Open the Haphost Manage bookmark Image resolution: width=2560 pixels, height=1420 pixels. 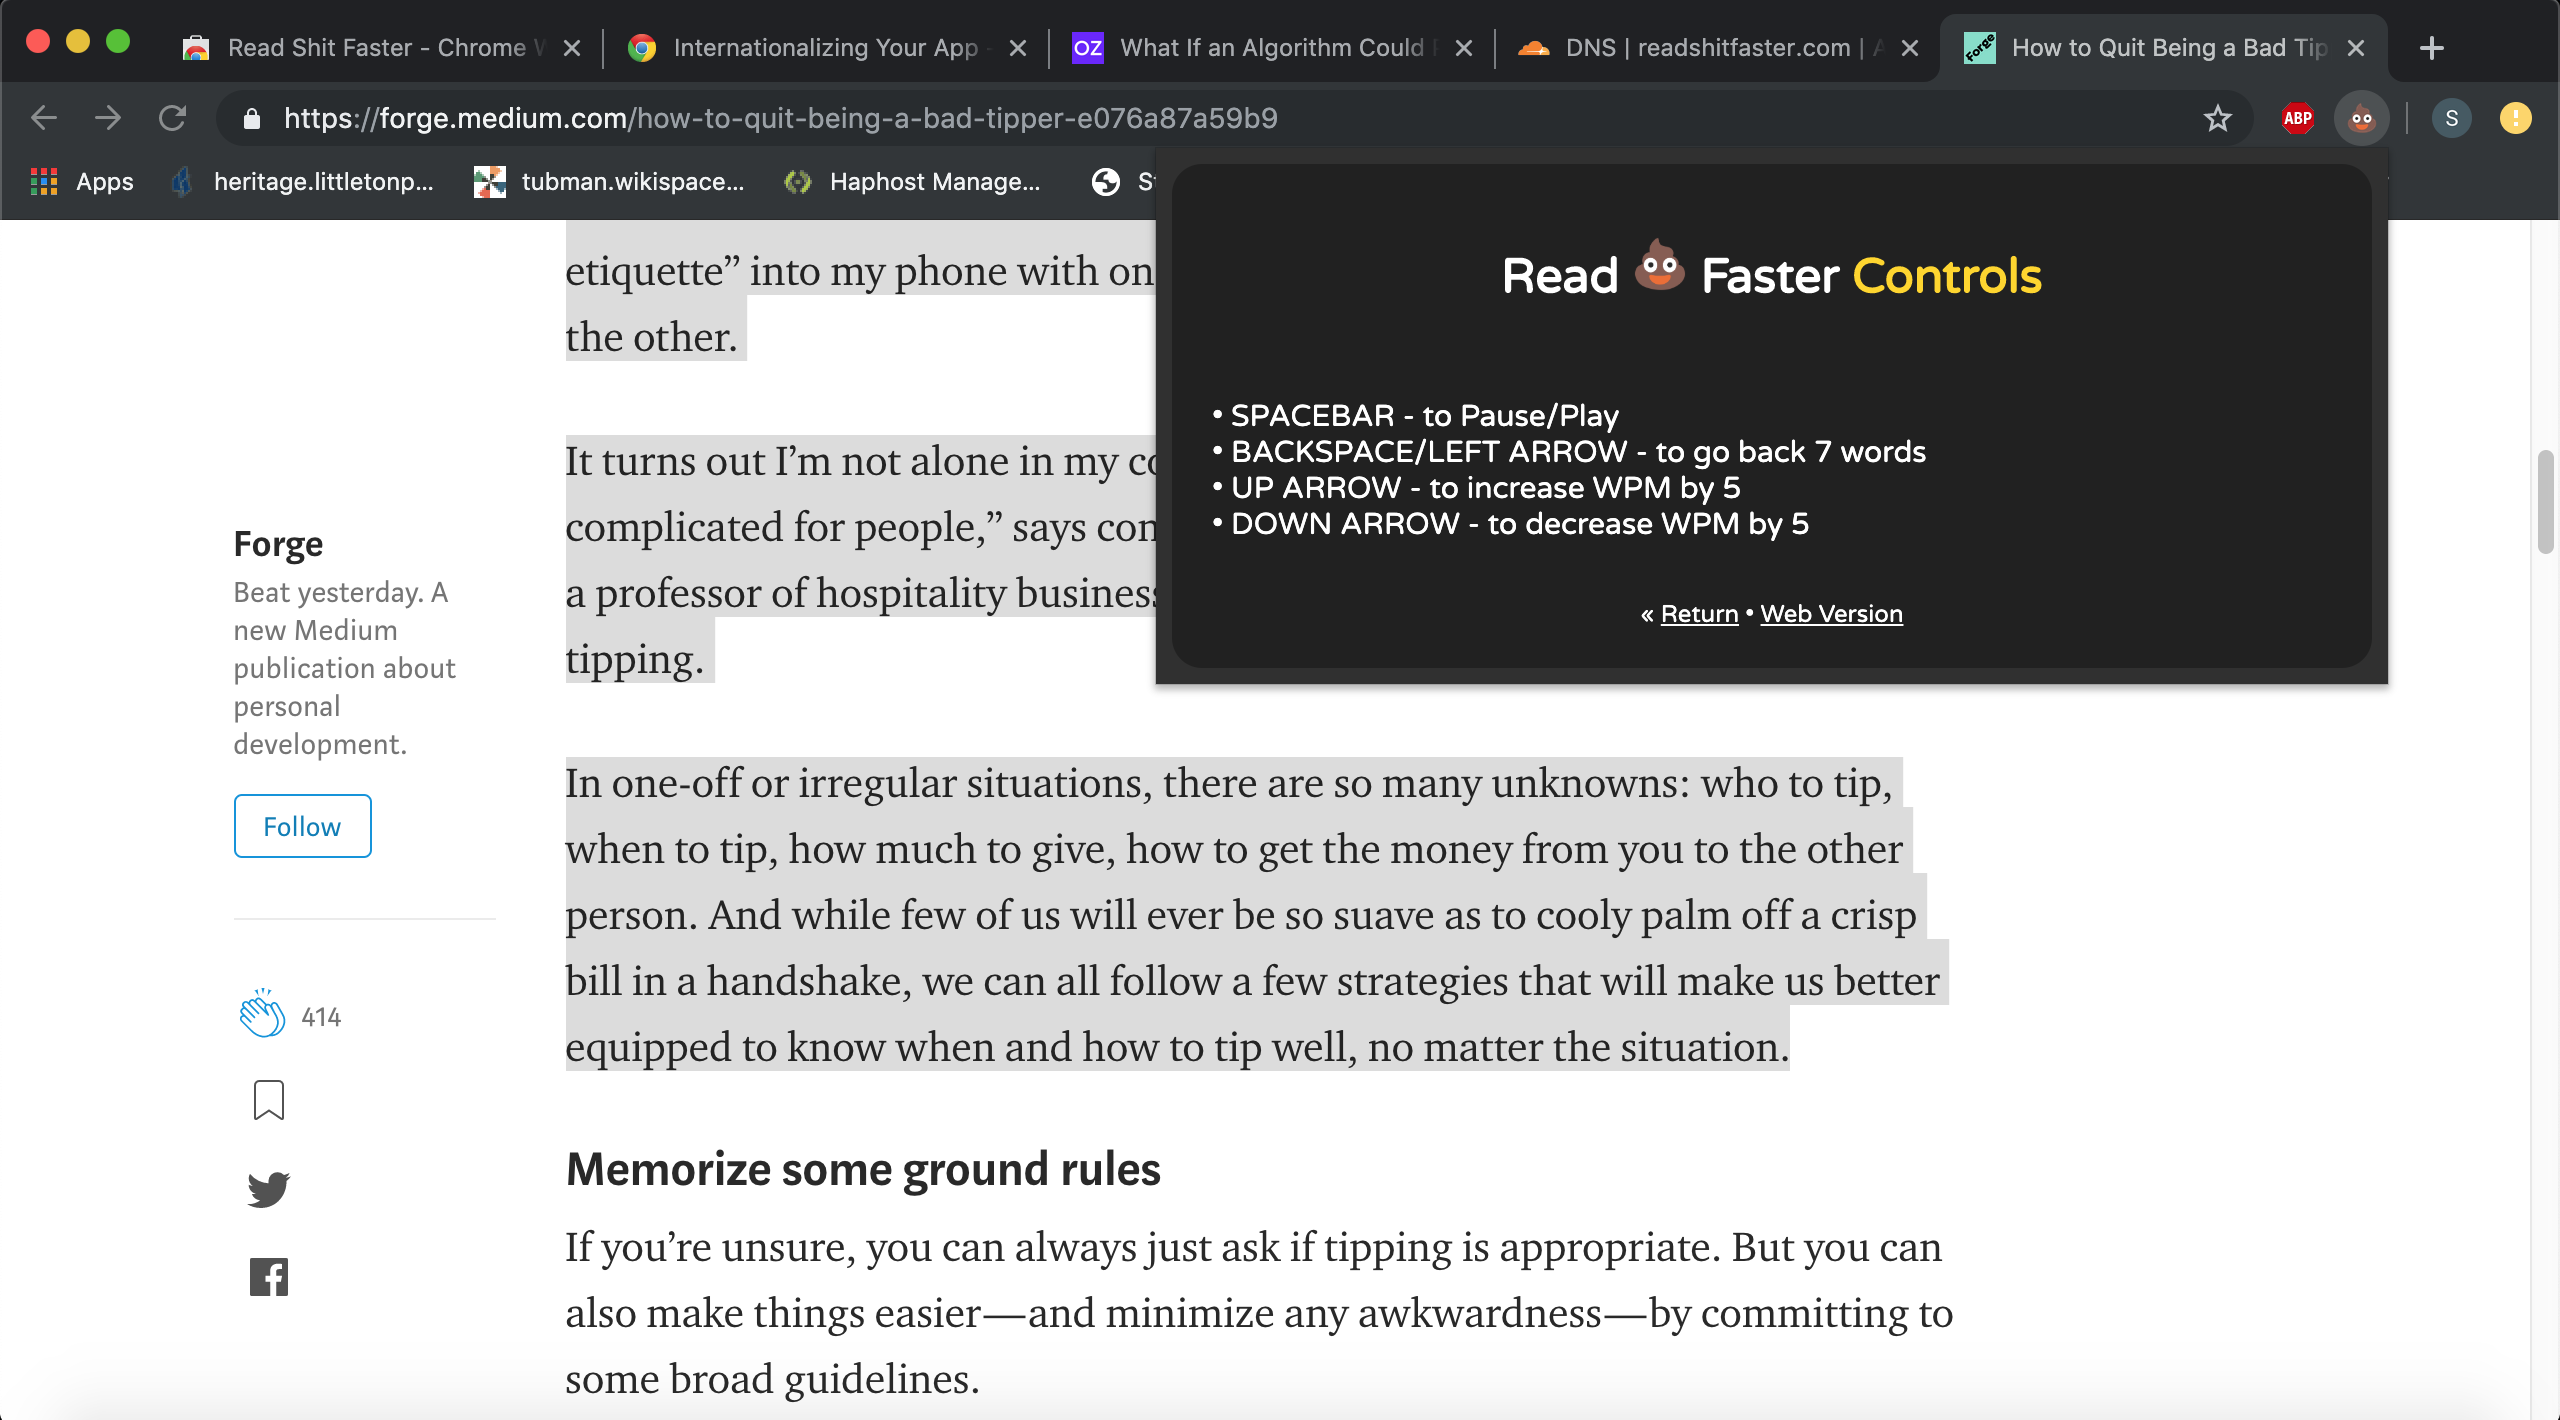coord(913,181)
